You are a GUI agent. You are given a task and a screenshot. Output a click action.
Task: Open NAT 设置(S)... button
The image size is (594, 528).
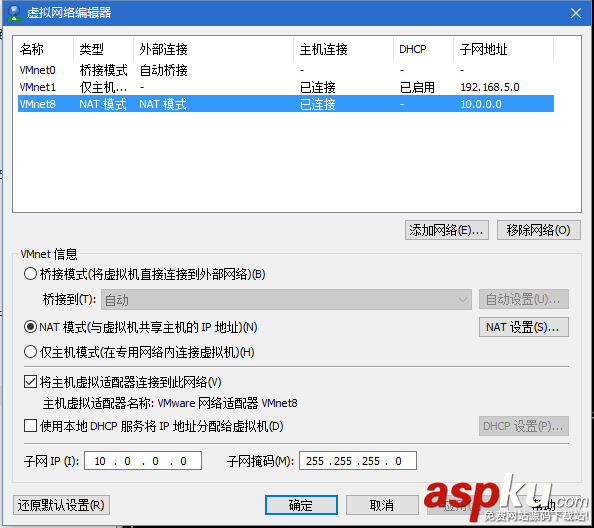click(524, 327)
